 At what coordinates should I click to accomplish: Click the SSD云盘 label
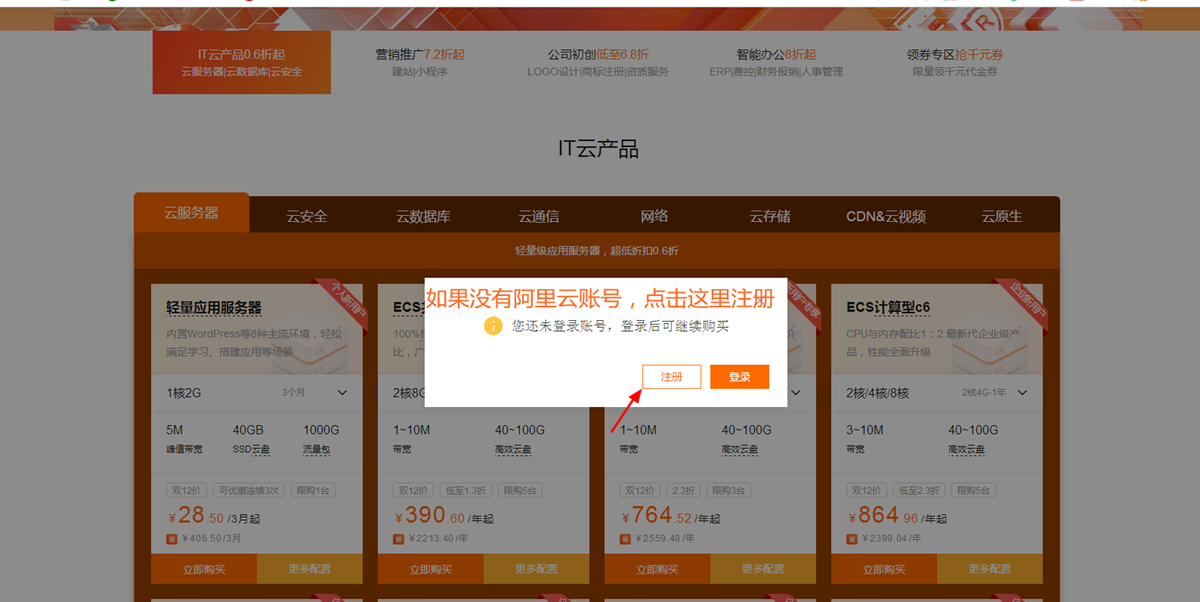click(251, 450)
